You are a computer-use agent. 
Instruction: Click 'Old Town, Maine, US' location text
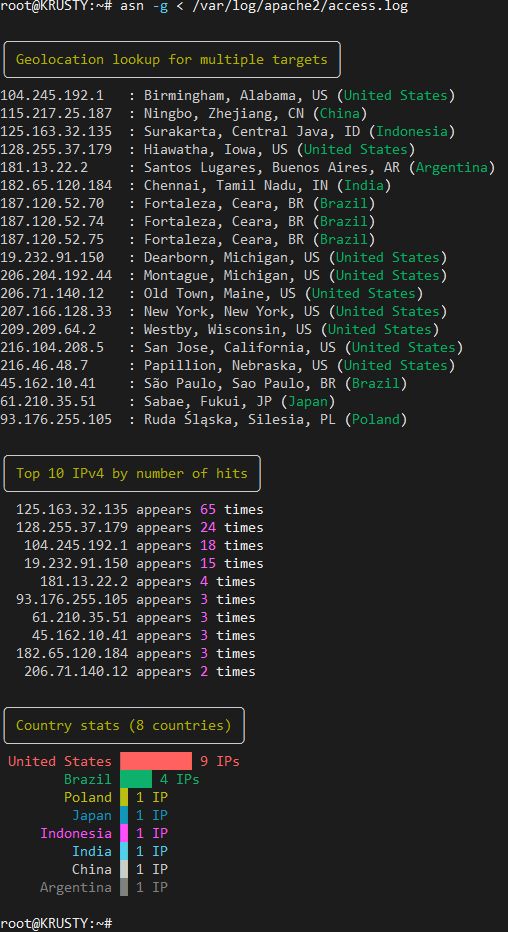point(220,293)
